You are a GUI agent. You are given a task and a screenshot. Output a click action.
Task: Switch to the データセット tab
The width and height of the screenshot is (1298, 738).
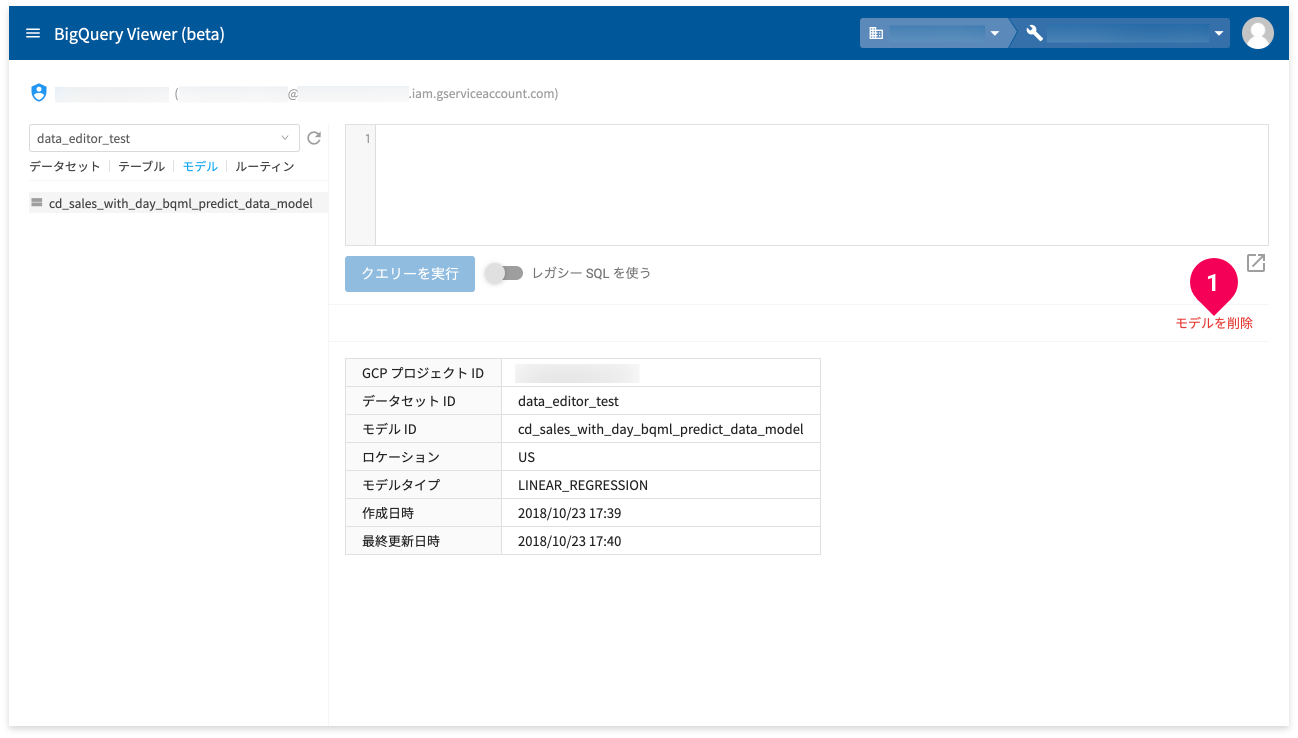65,167
